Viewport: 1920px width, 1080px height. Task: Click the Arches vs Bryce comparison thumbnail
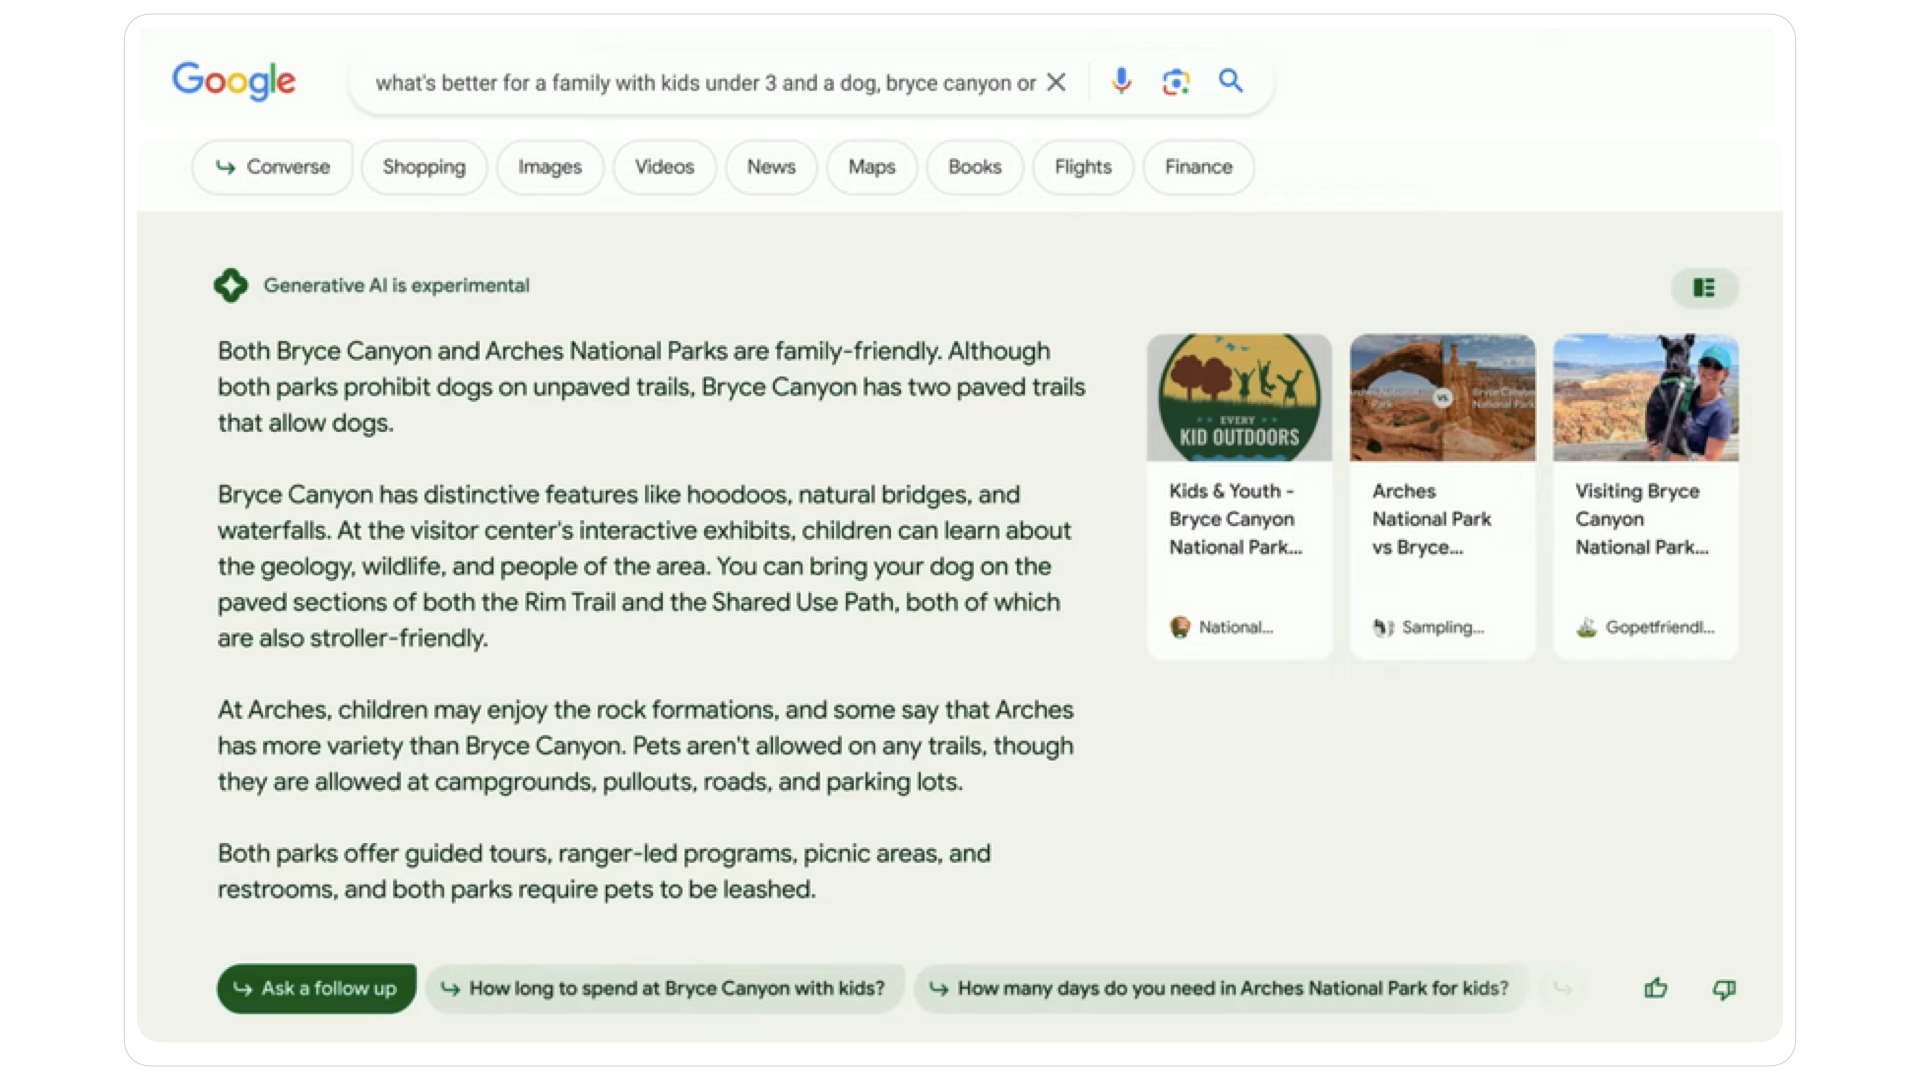(x=1443, y=396)
